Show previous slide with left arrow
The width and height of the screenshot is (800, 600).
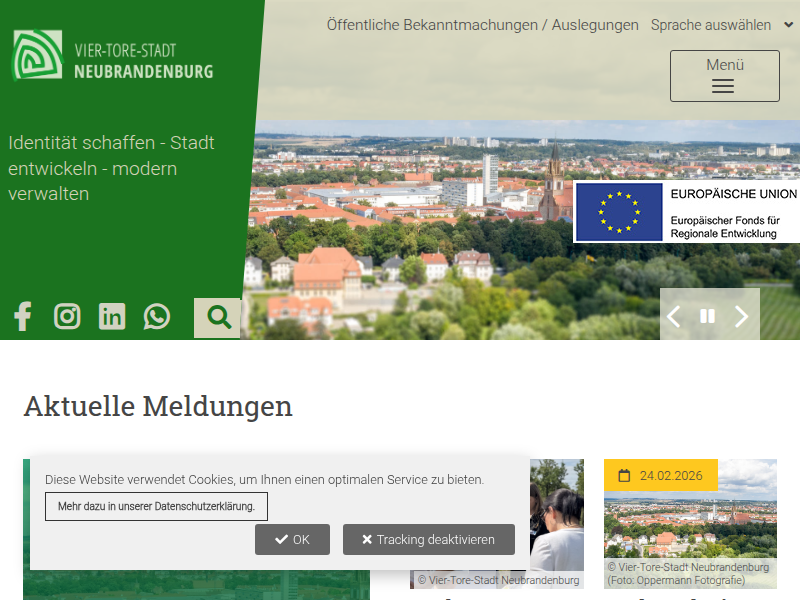pos(674,317)
